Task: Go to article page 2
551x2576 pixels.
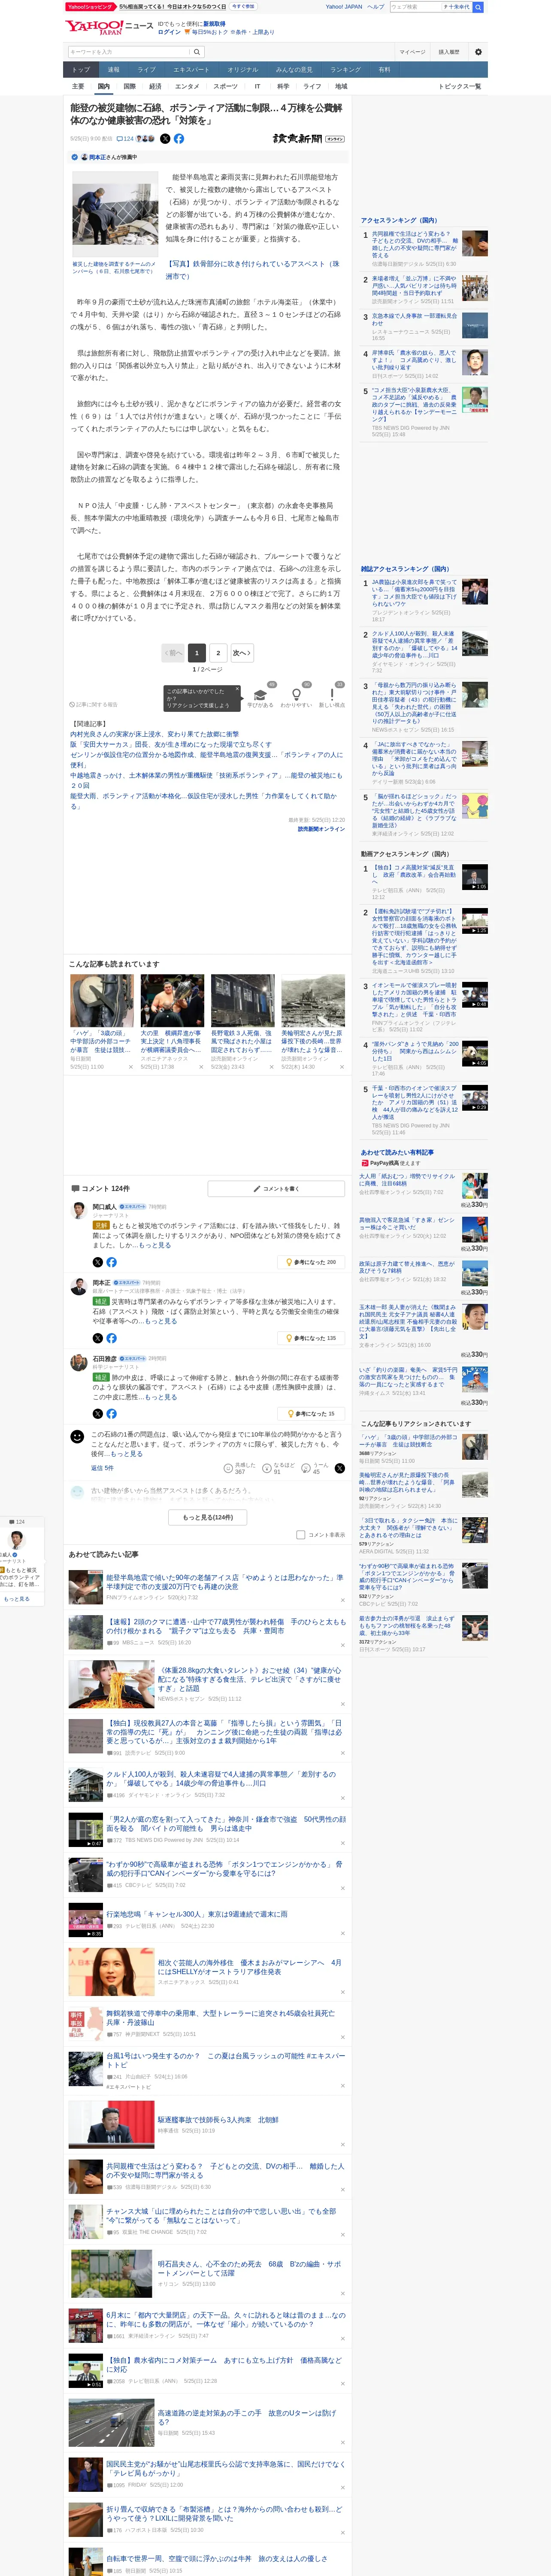Action: coord(218,653)
